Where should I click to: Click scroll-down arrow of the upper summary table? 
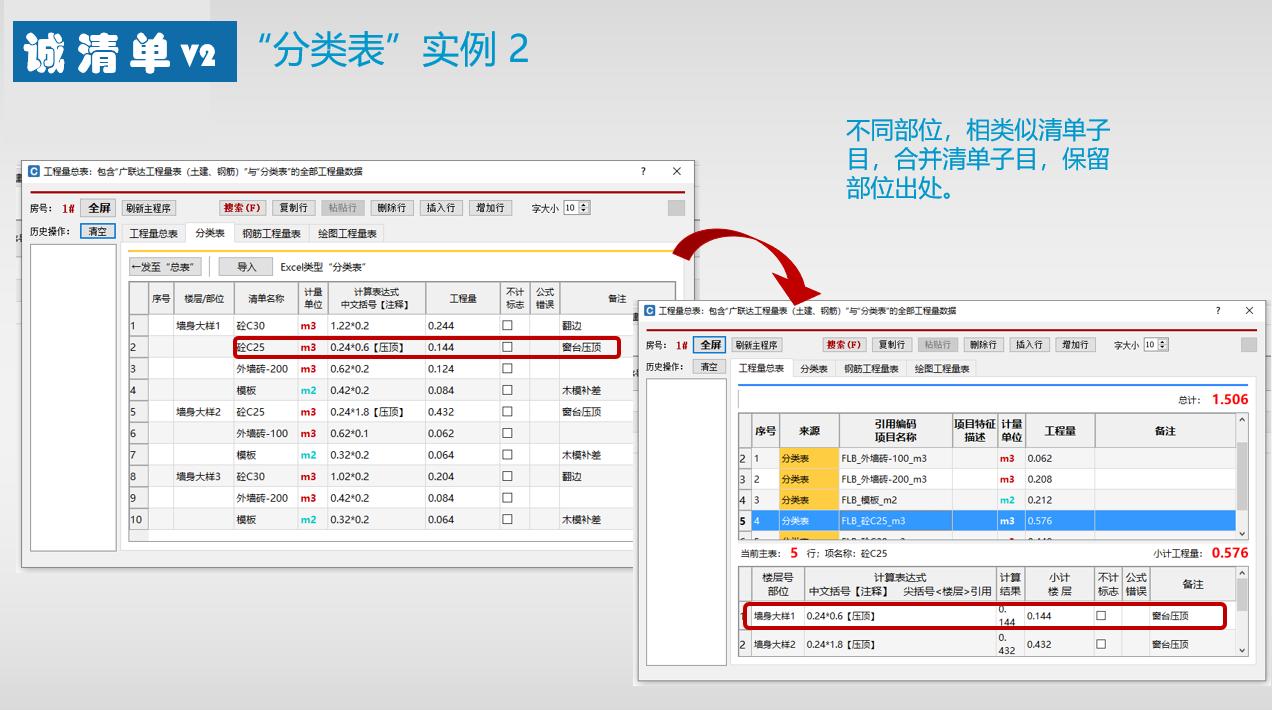[1242, 533]
